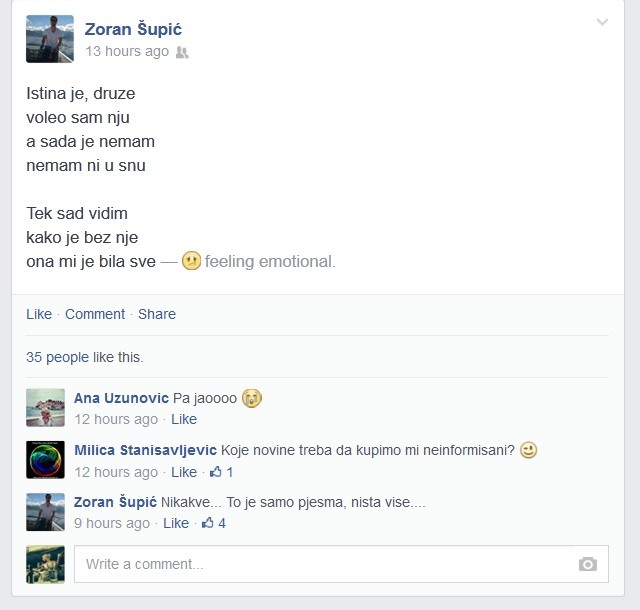Share this post
This screenshot has width=640, height=610.
point(157,314)
